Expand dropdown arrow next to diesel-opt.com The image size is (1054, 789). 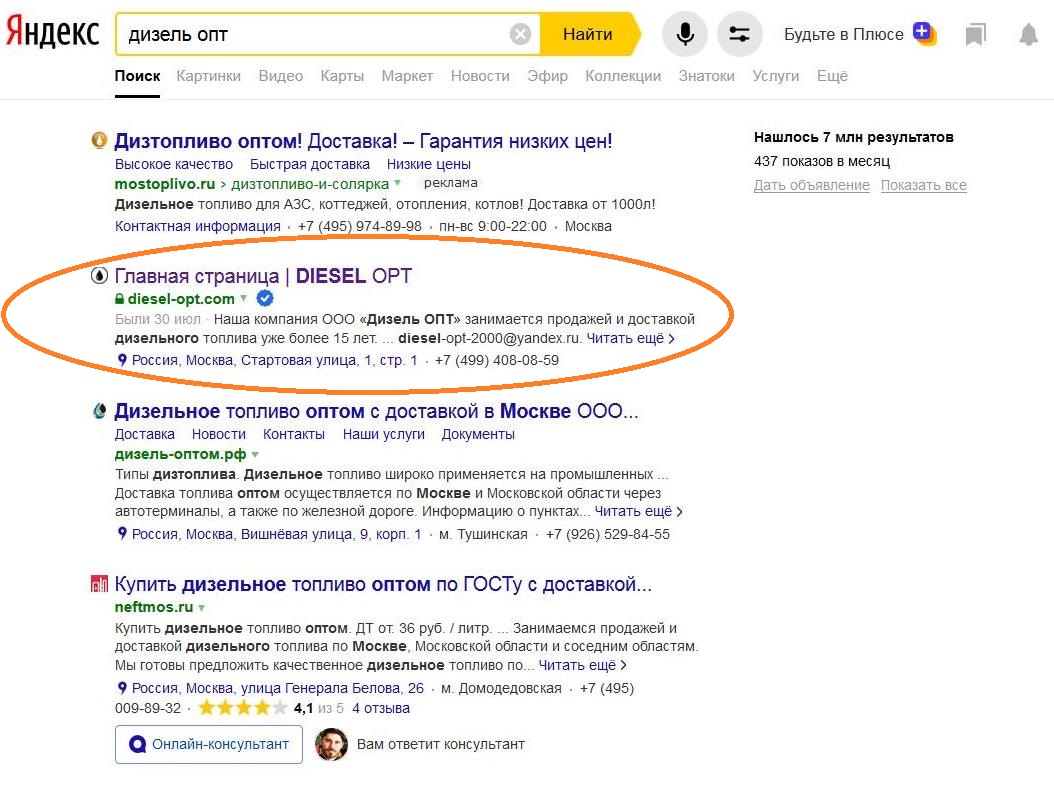(x=244, y=298)
